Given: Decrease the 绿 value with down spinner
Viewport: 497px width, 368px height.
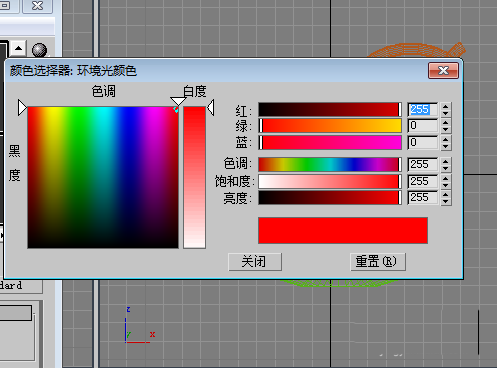Looking at the screenshot, I should [446, 130].
